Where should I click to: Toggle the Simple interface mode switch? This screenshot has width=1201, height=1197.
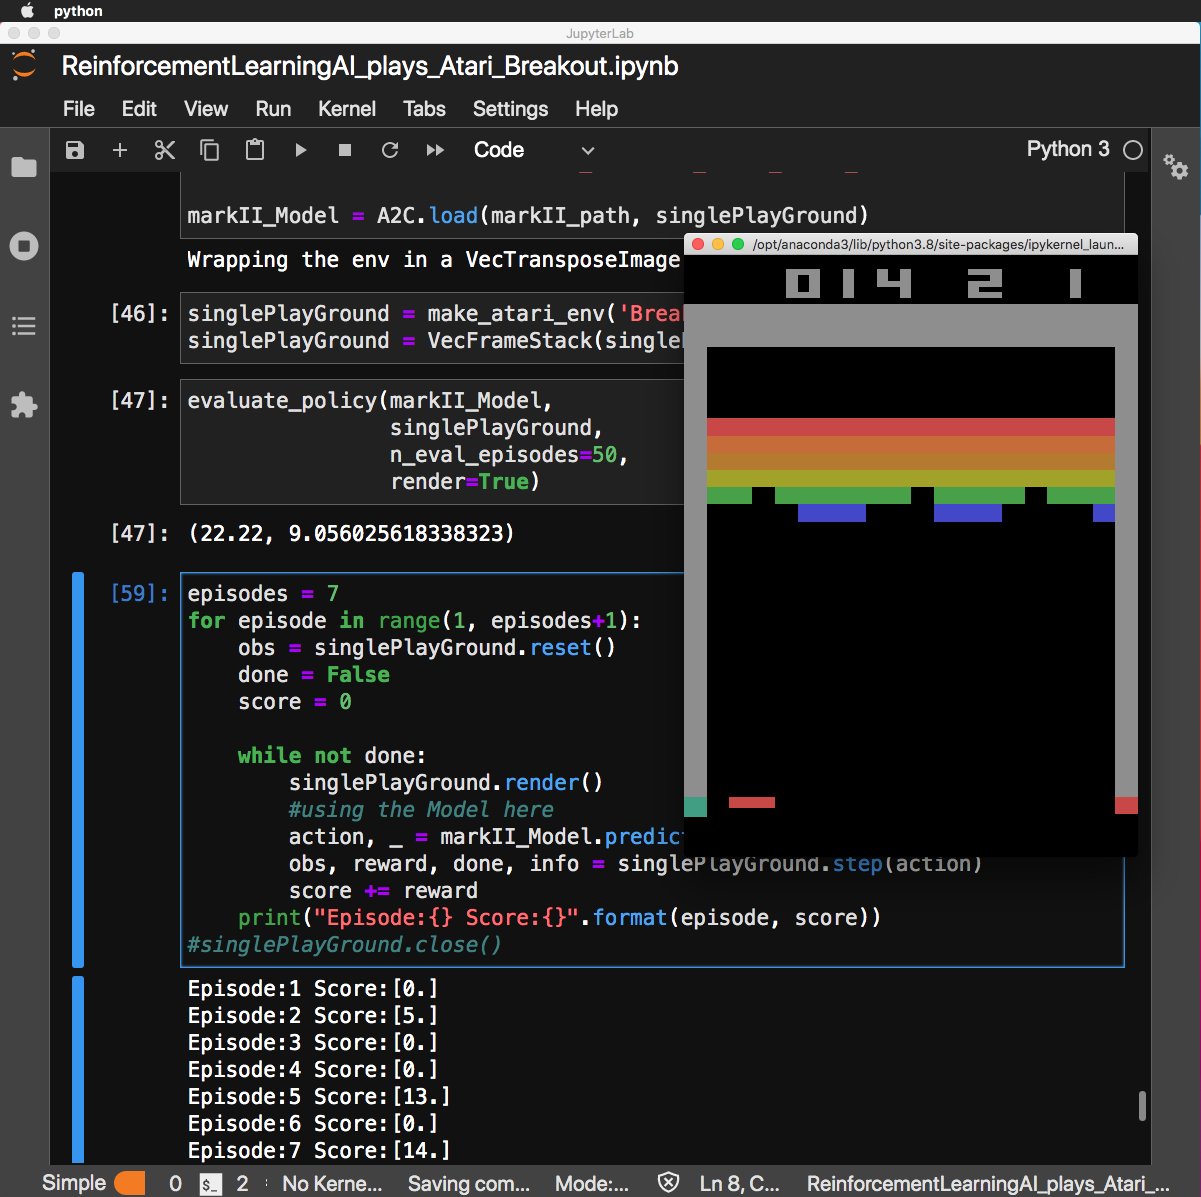[x=129, y=1183]
